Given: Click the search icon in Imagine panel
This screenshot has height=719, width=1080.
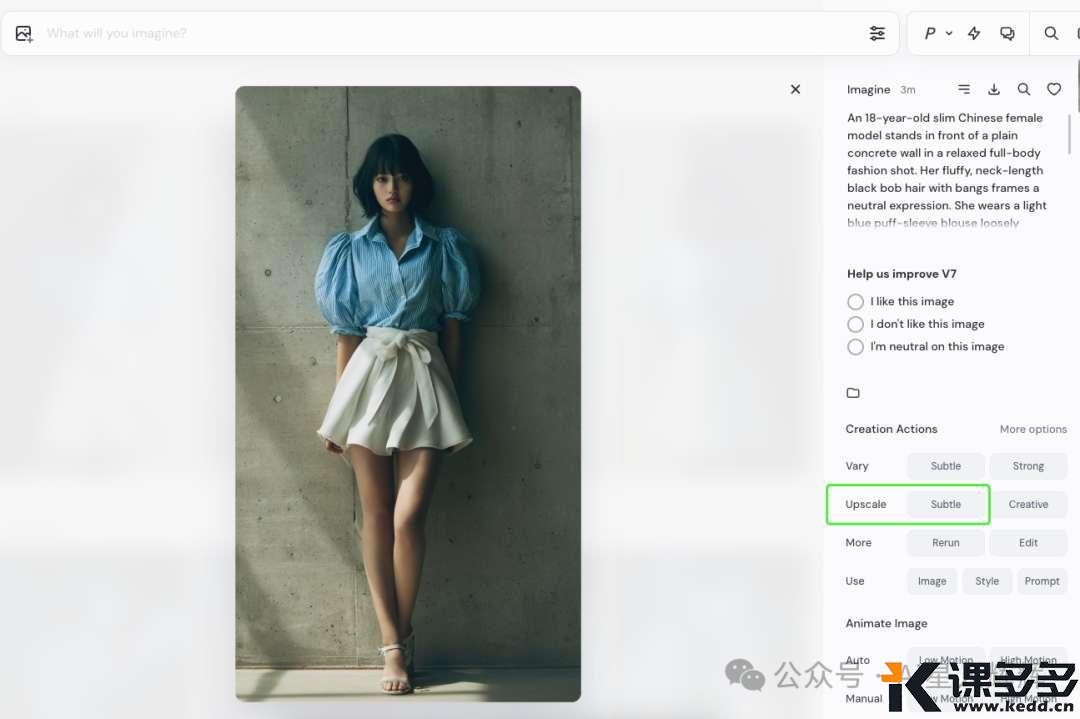Looking at the screenshot, I should pyautogui.click(x=1024, y=90).
